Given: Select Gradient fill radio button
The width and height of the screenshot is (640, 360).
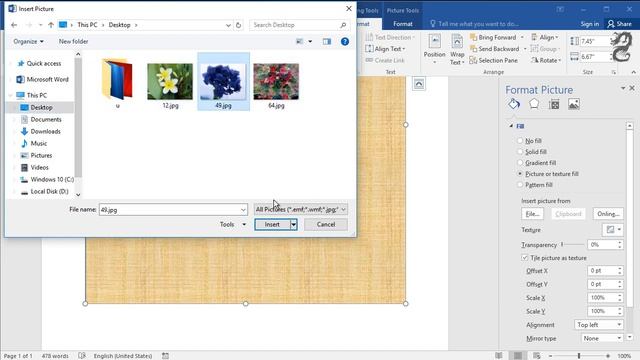Looking at the screenshot, I should click(x=520, y=162).
